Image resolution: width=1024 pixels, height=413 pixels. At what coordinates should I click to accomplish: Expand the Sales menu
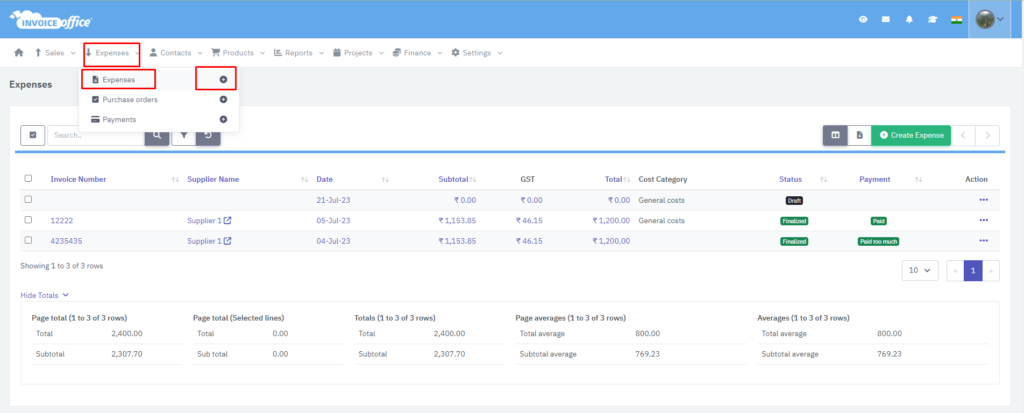55,53
